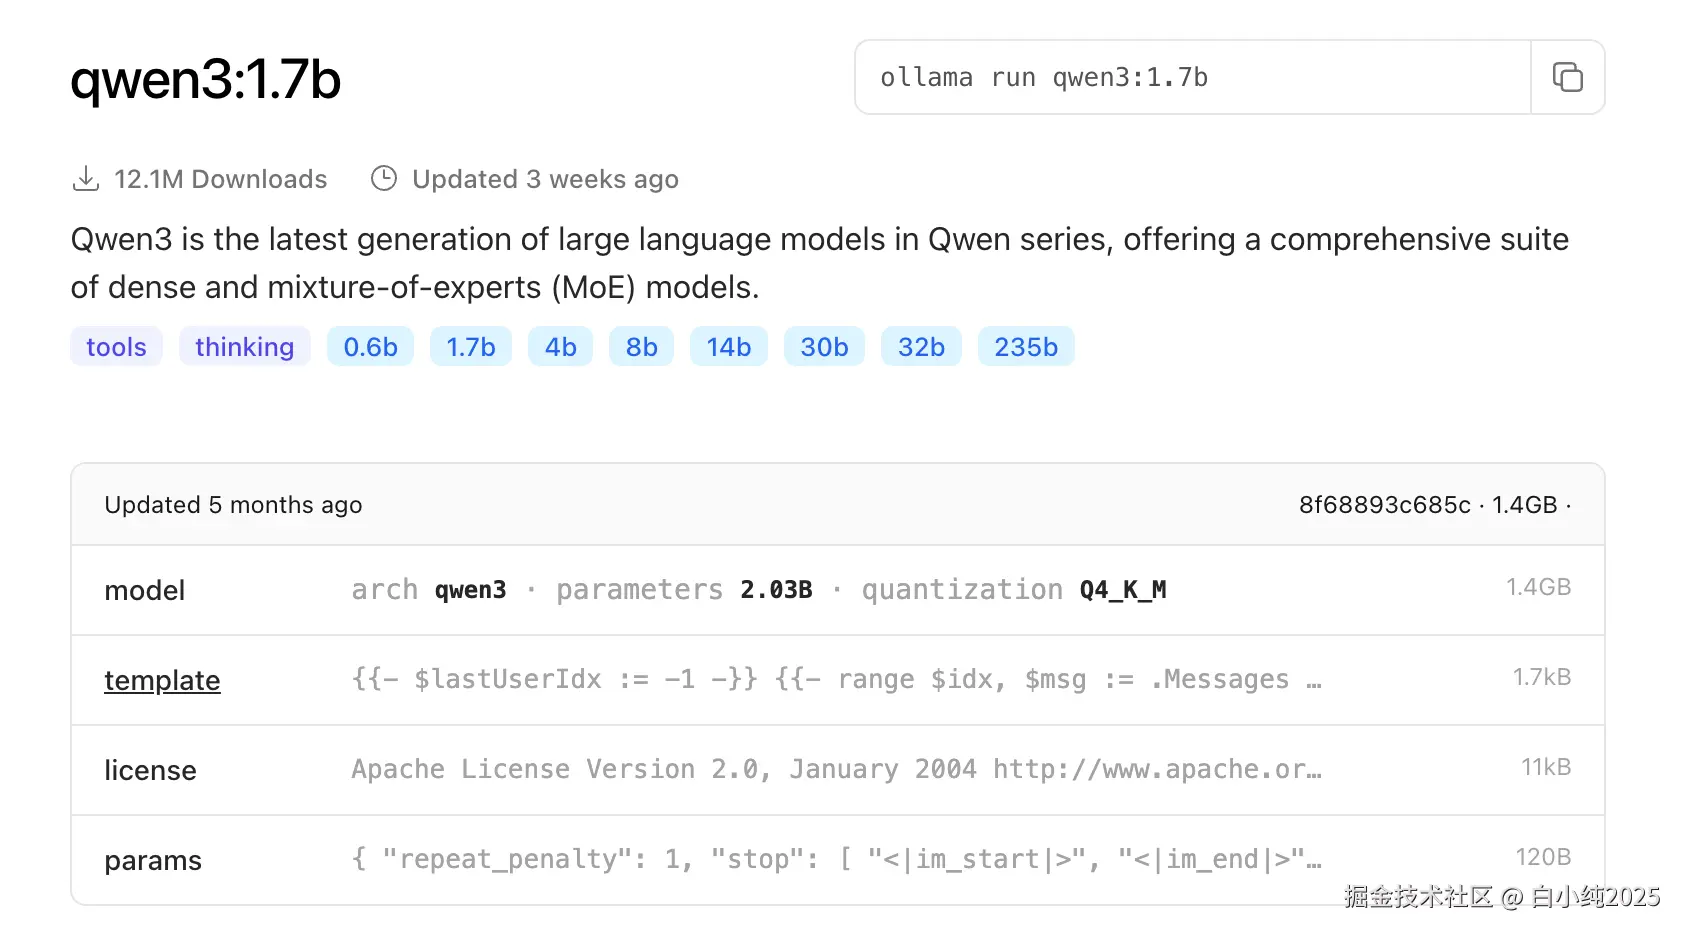Screen dimensions: 1686x936
Task: Click the clock icon beside Updated 3 weeks ago
Action: pos(384,178)
